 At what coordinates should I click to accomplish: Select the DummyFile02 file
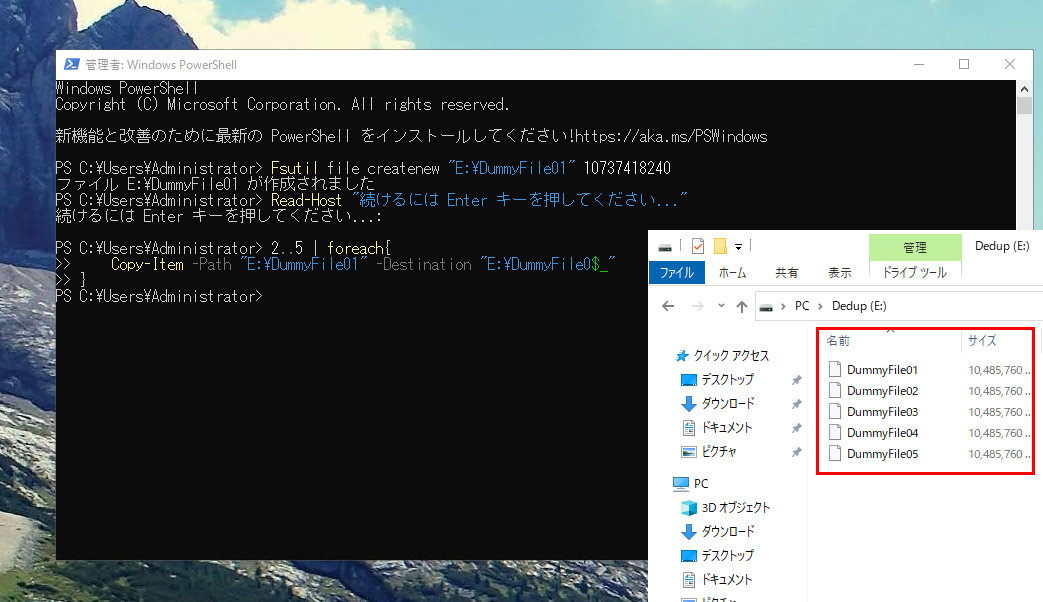pyautogui.click(x=882, y=391)
